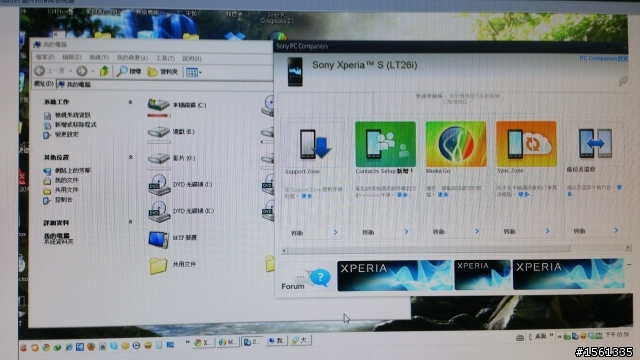Click the address bar showing 我的電腦
This screenshot has width=640, height=360.
point(165,84)
